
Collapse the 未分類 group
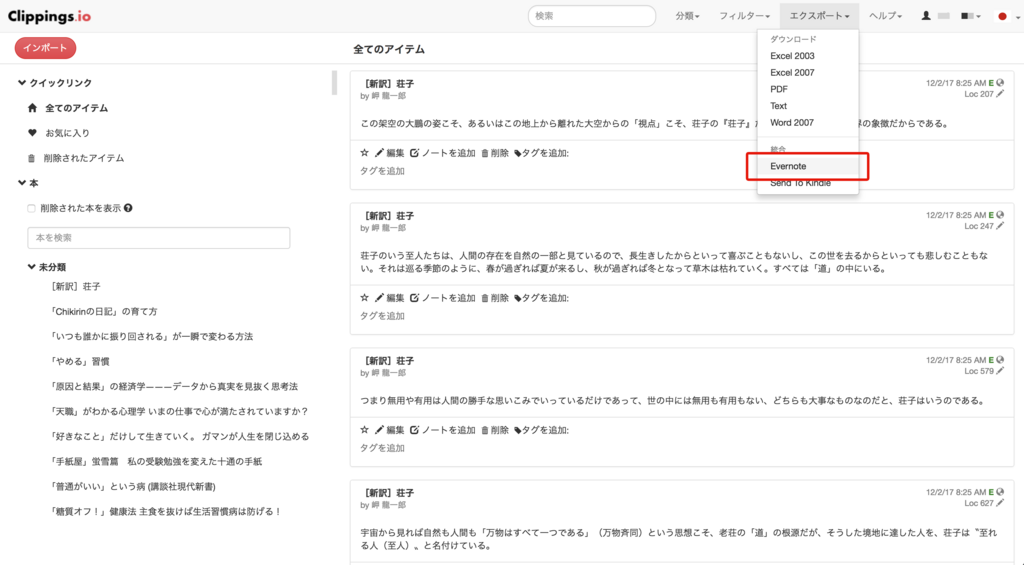coord(47,267)
